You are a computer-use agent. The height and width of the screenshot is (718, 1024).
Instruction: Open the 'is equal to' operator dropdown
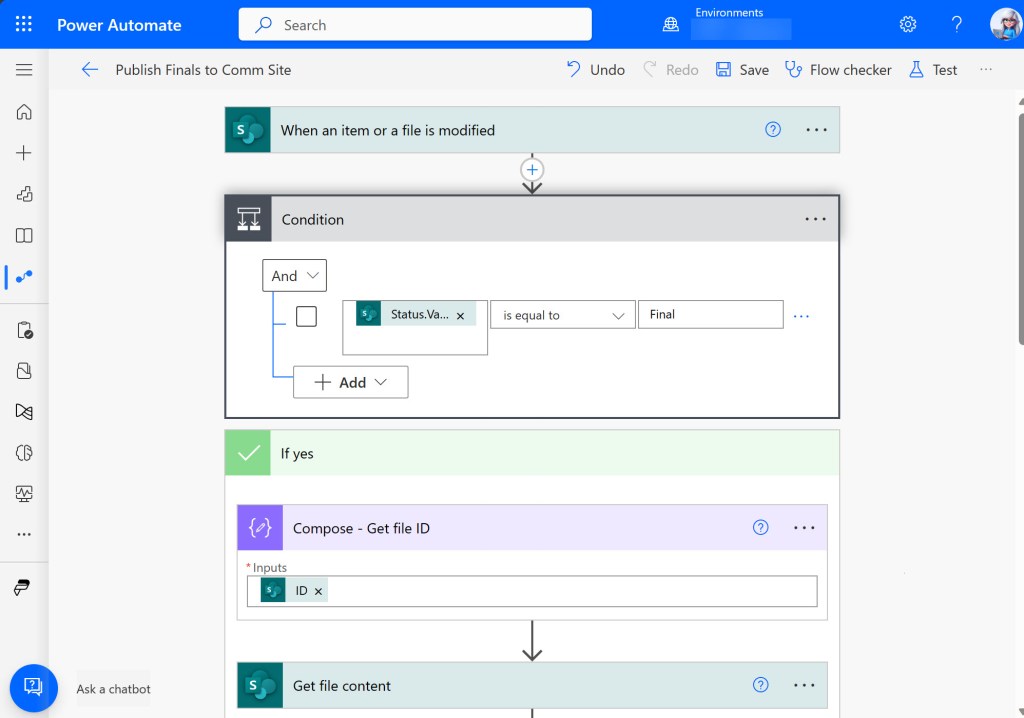pos(562,315)
